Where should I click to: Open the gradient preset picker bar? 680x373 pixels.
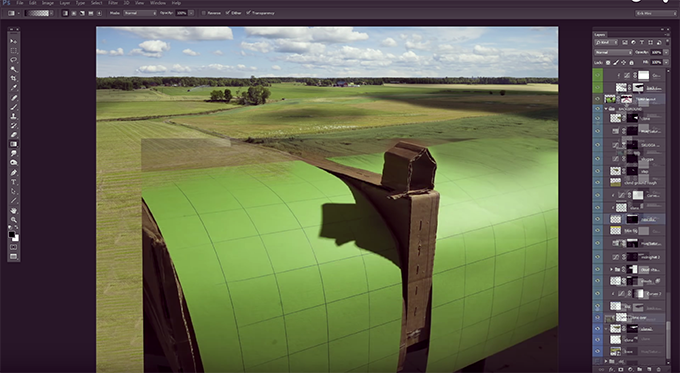click(38, 13)
